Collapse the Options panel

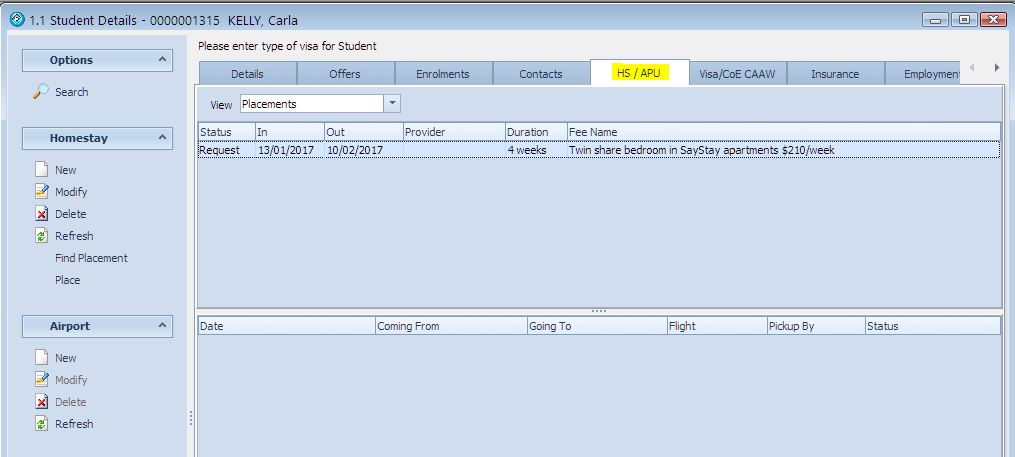click(x=163, y=61)
